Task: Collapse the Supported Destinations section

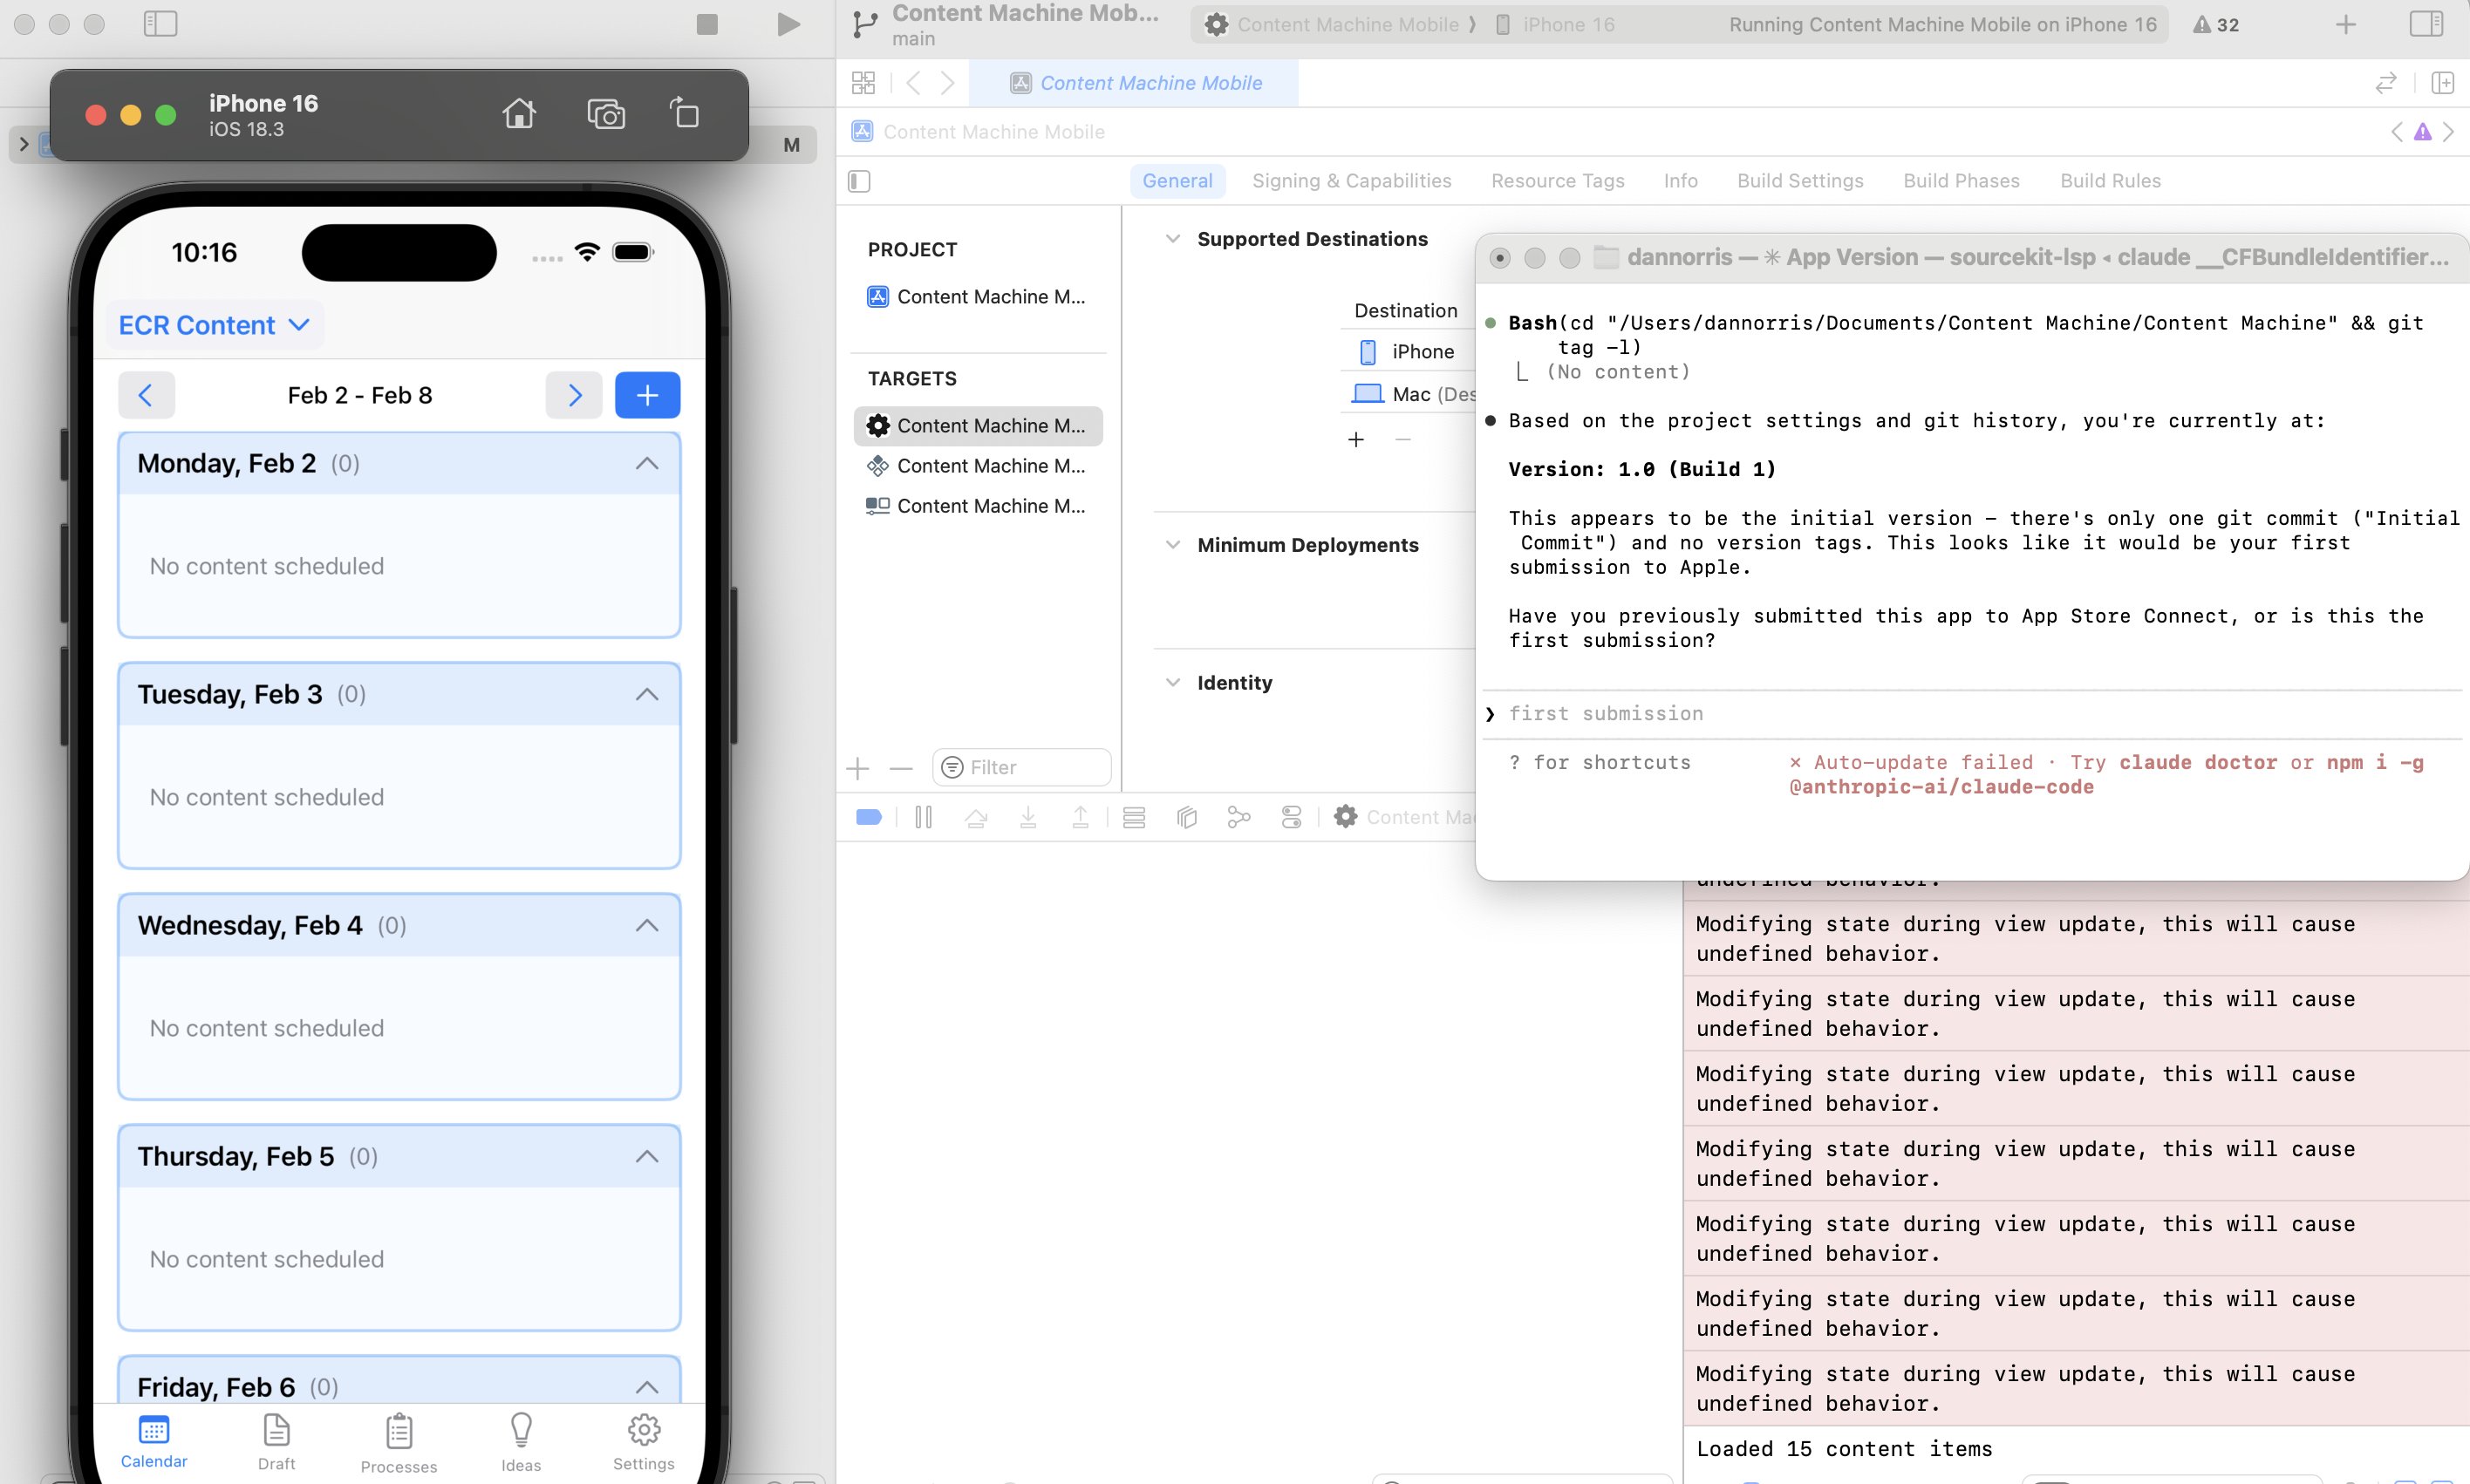Action: pyautogui.click(x=1172, y=239)
